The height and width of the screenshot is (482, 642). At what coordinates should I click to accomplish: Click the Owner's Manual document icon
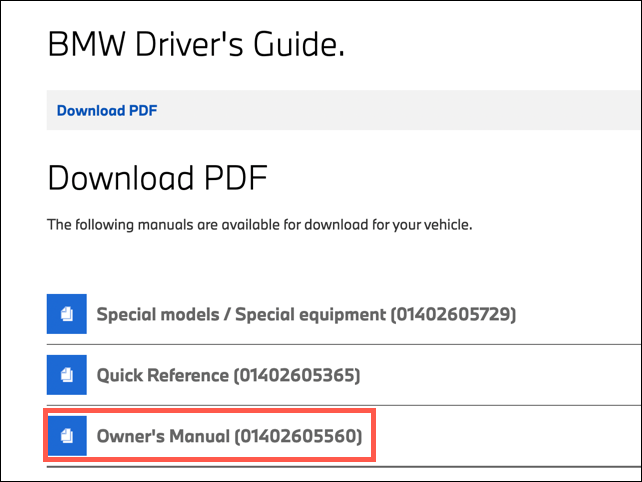click(x=67, y=436)
